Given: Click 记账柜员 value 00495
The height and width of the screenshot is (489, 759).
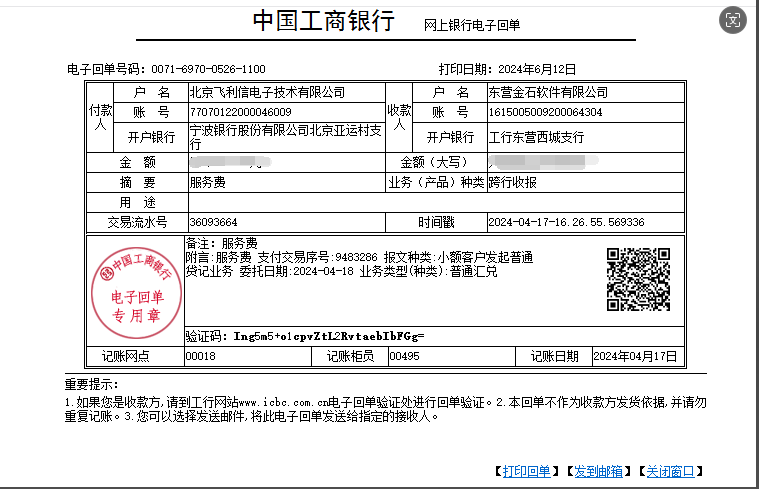Looking at the screenshot, I should [x=404, y=356].
